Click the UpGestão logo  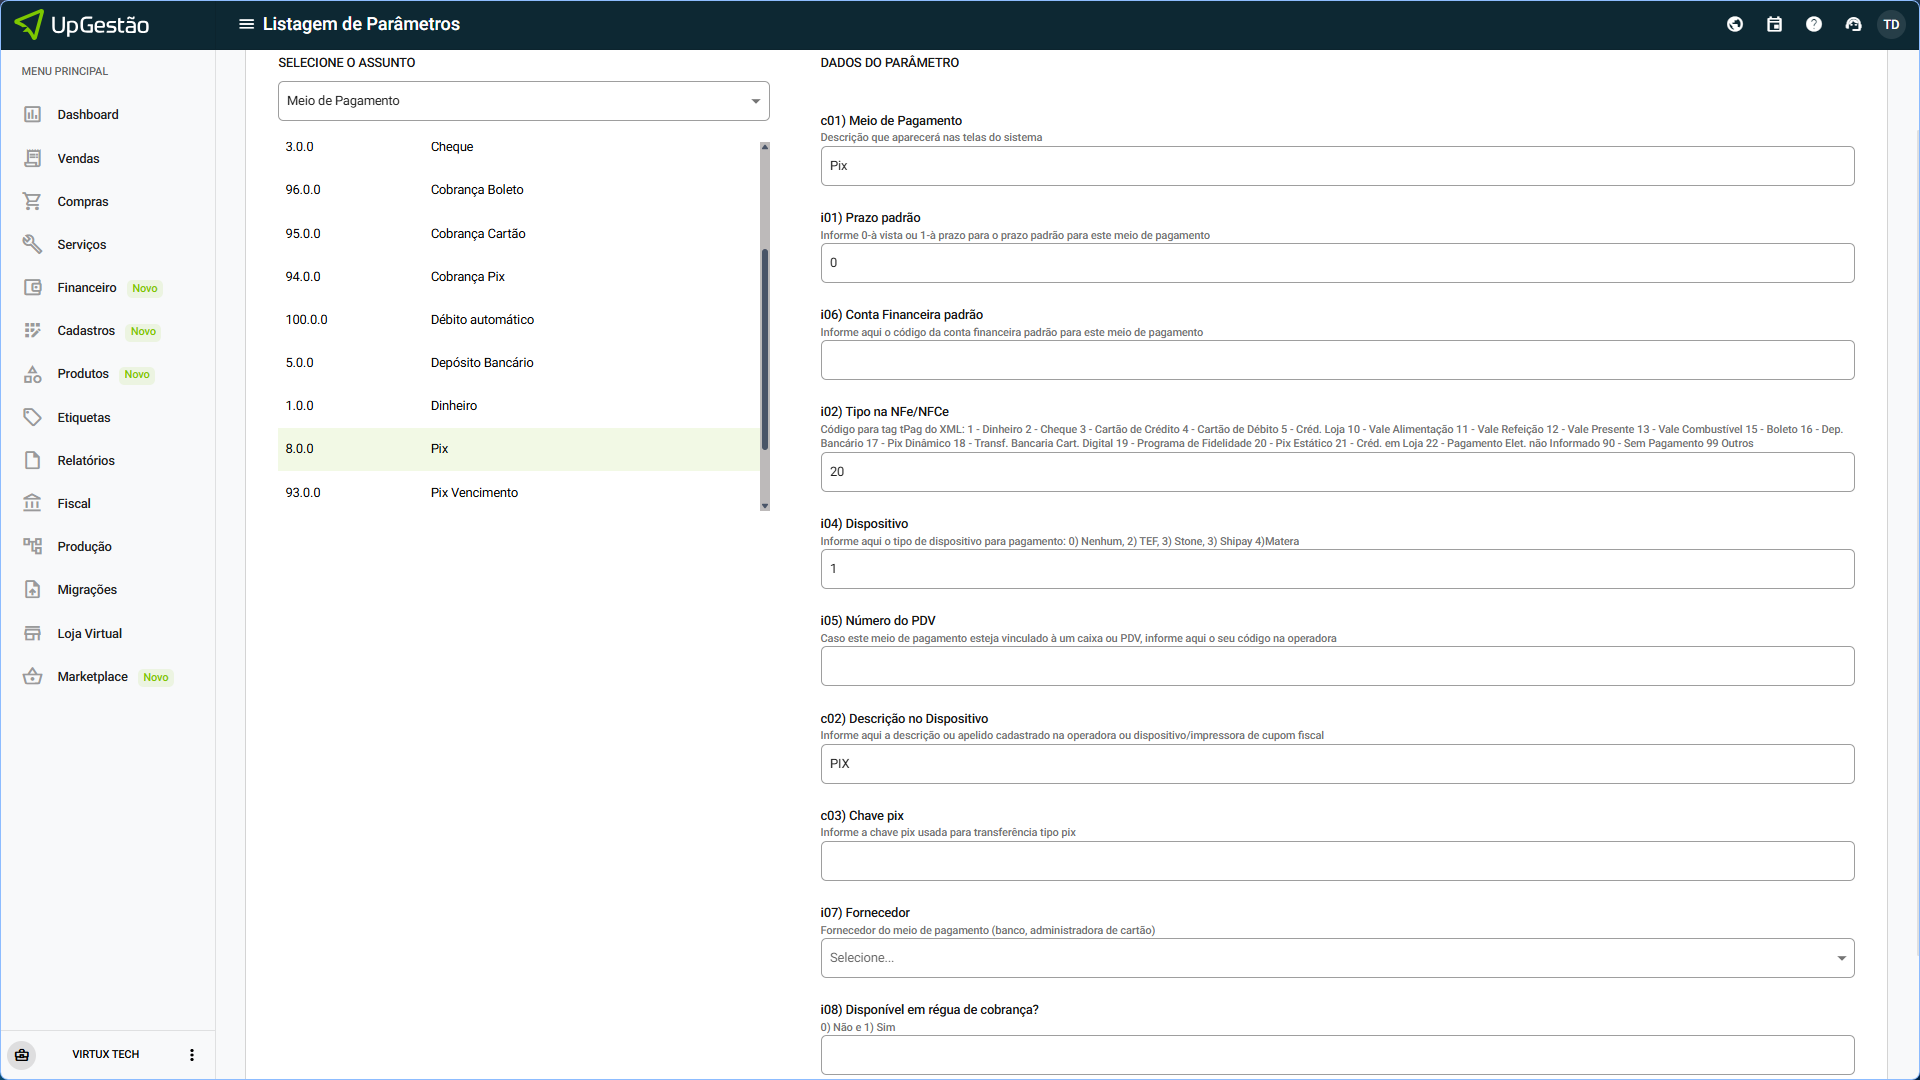click(x=82, y=24)
